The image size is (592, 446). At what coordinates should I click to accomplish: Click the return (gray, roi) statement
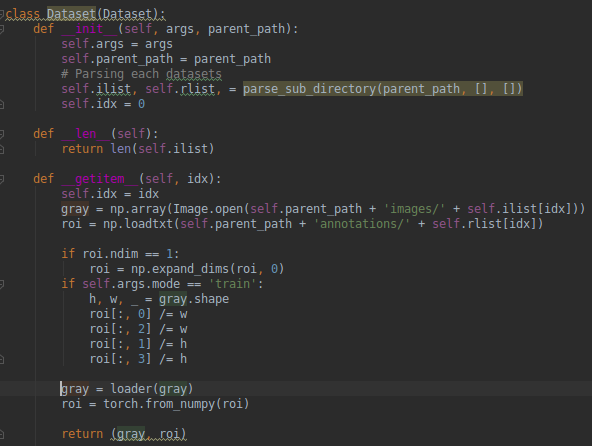[x=124, y=434]
